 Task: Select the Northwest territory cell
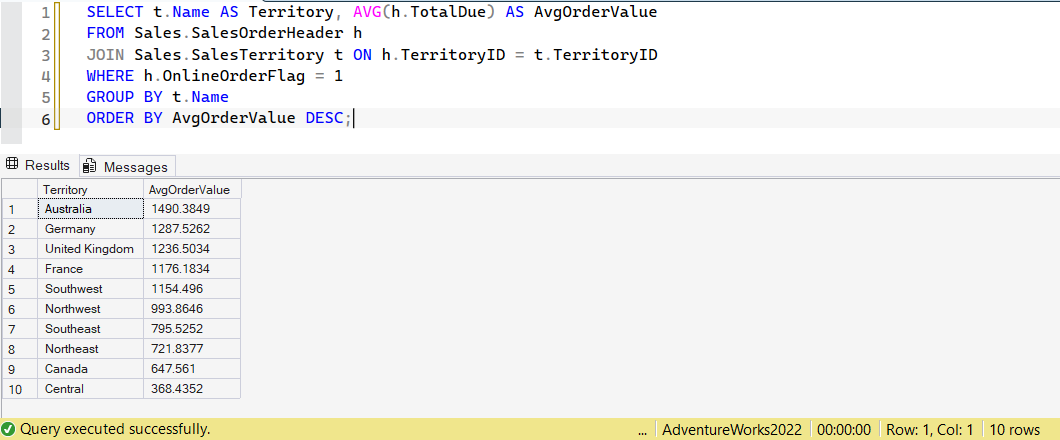tap(91, 308)
